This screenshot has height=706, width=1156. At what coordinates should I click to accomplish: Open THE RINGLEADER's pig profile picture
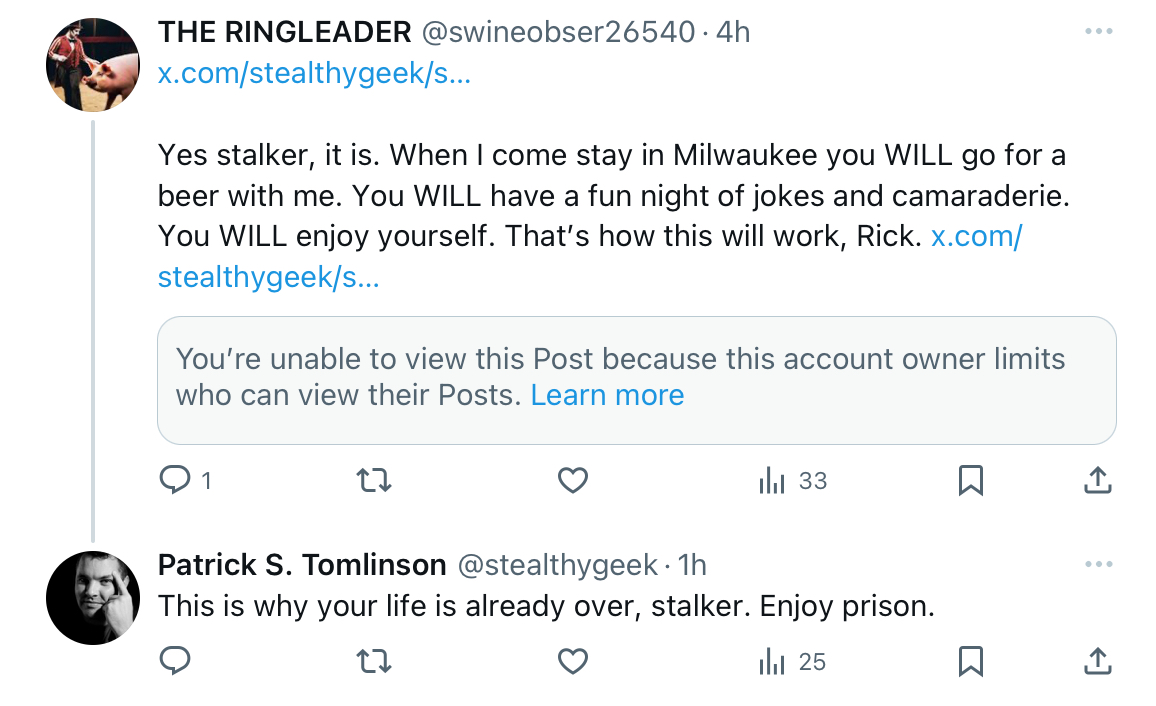click(x=93, y=65)
